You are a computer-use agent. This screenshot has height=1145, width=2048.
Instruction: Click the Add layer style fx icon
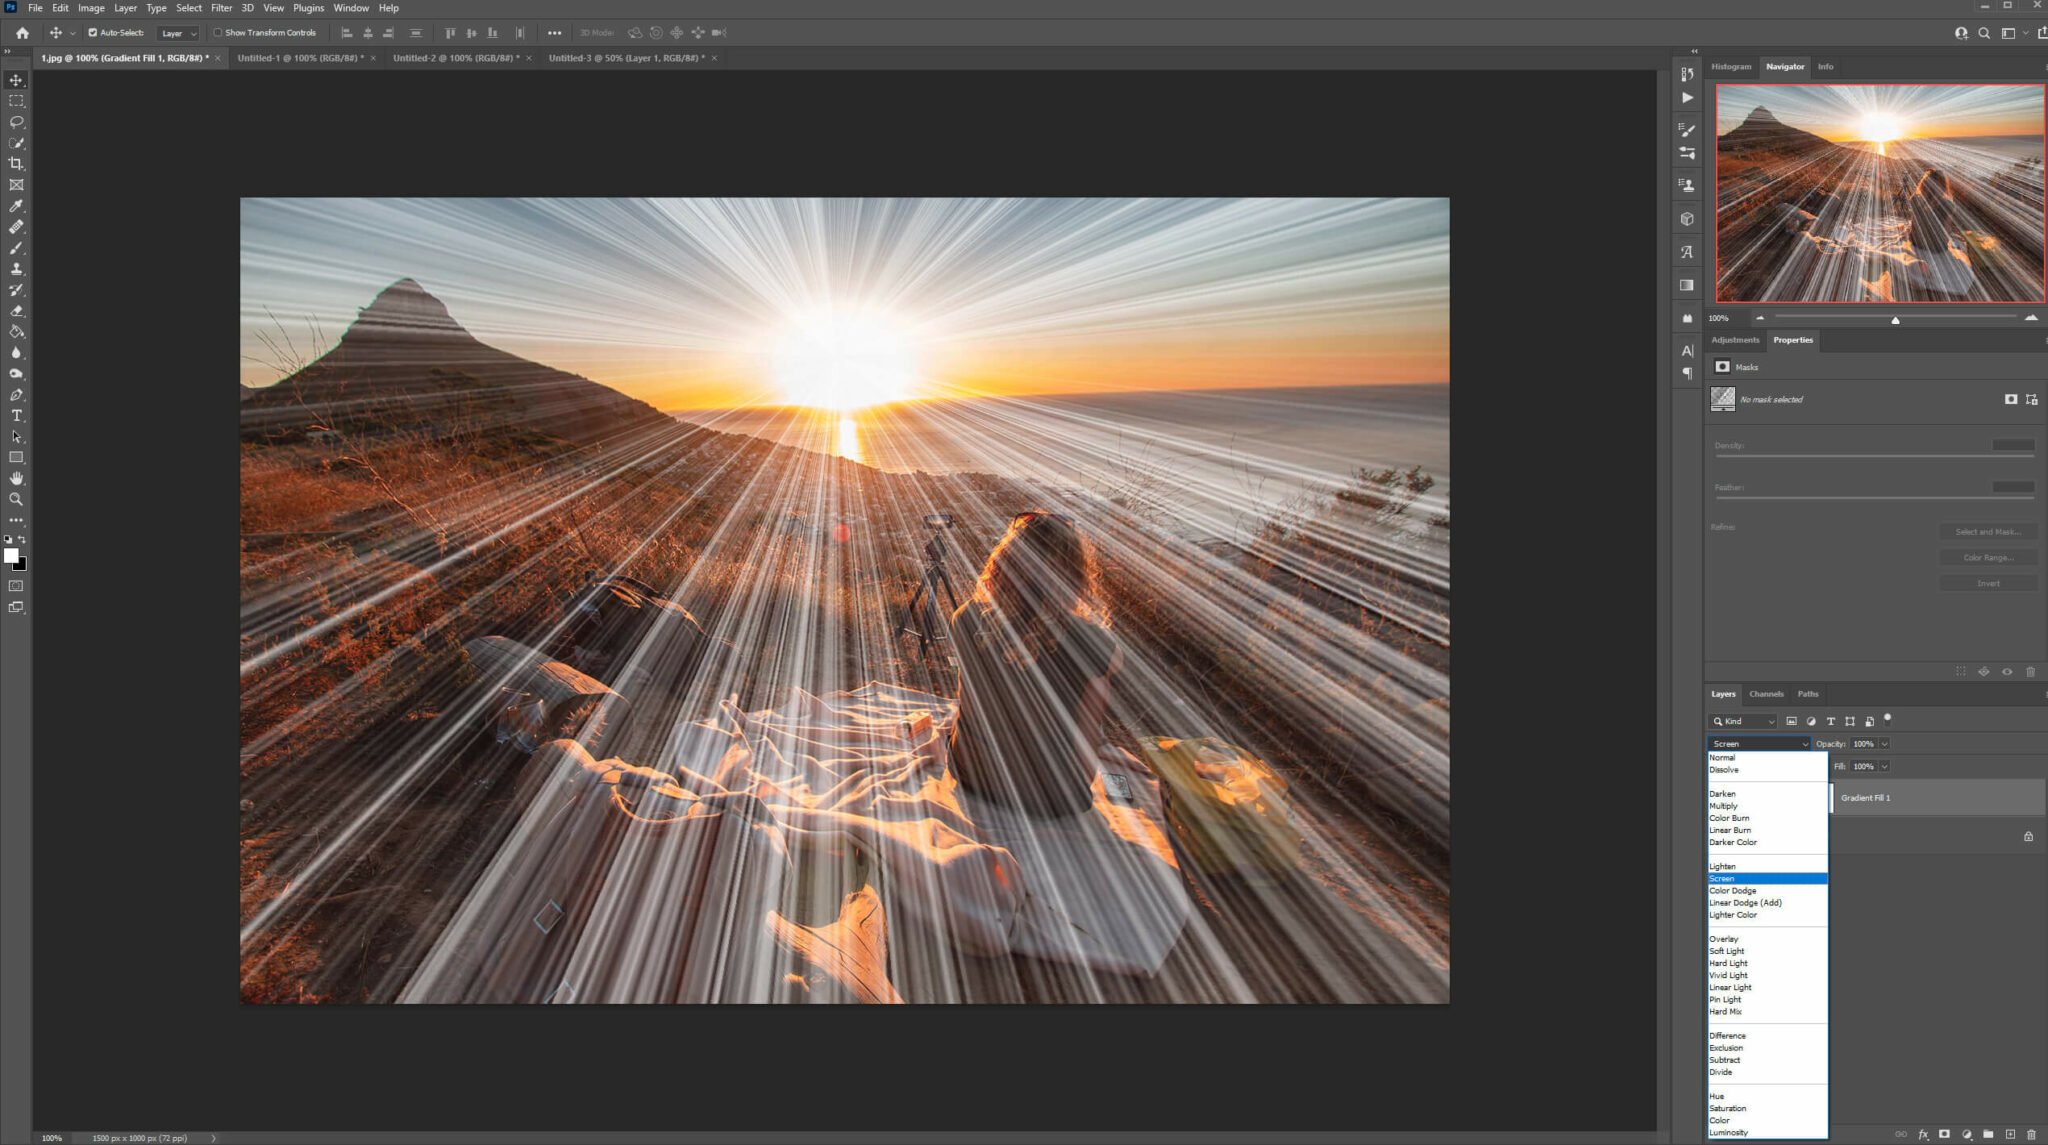pos(1923,1134)
